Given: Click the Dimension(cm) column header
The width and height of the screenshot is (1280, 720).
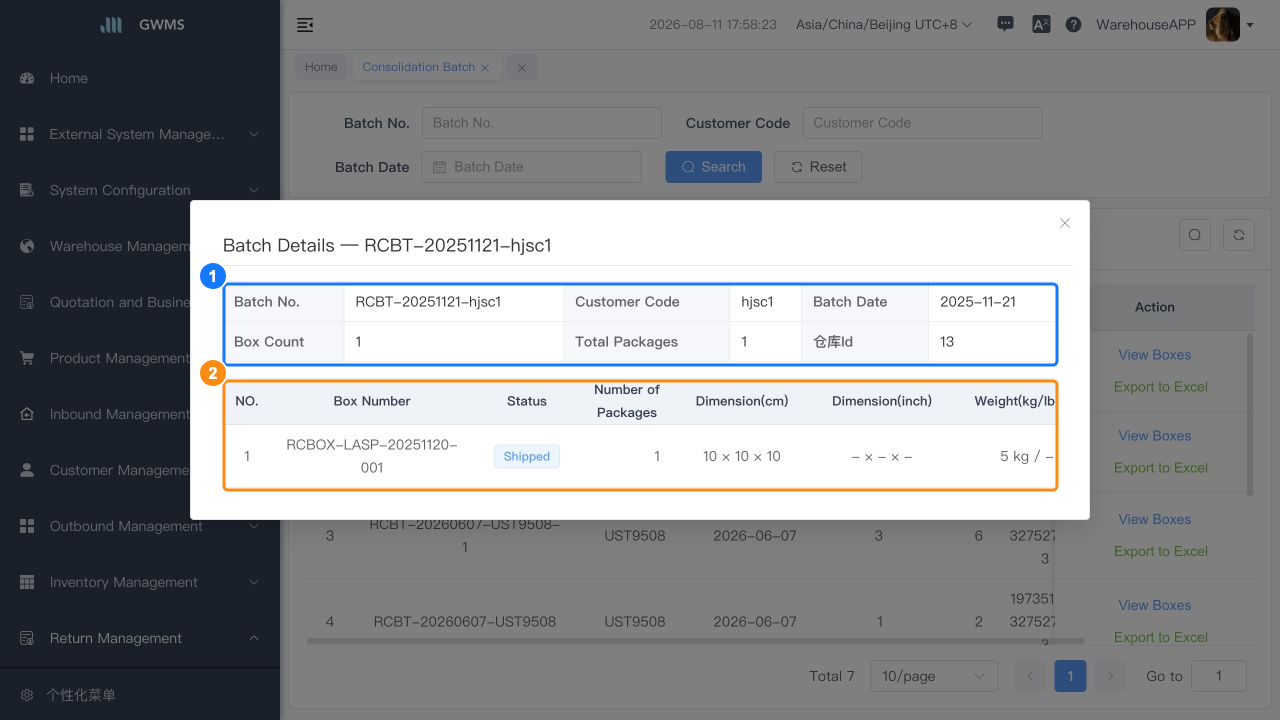Looking at the screenshot, I should 742,401.
